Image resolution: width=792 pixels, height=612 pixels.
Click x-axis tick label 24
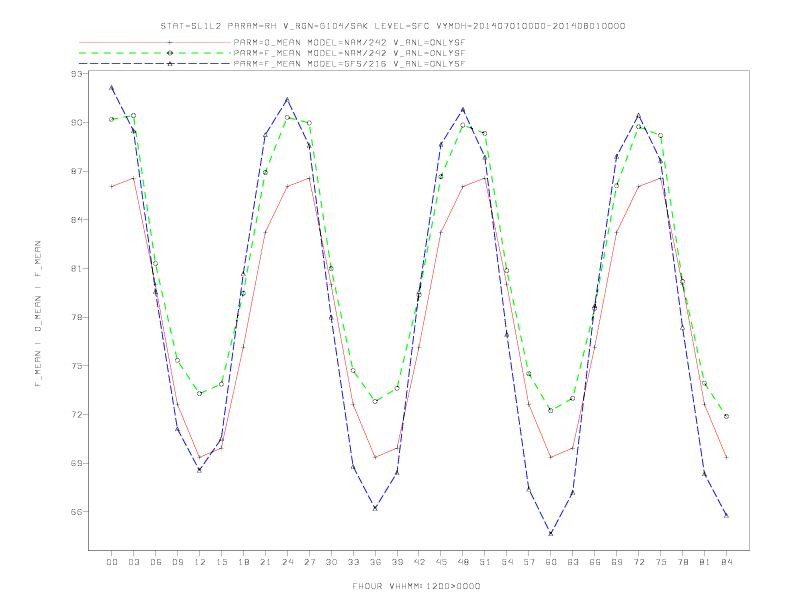287,562
